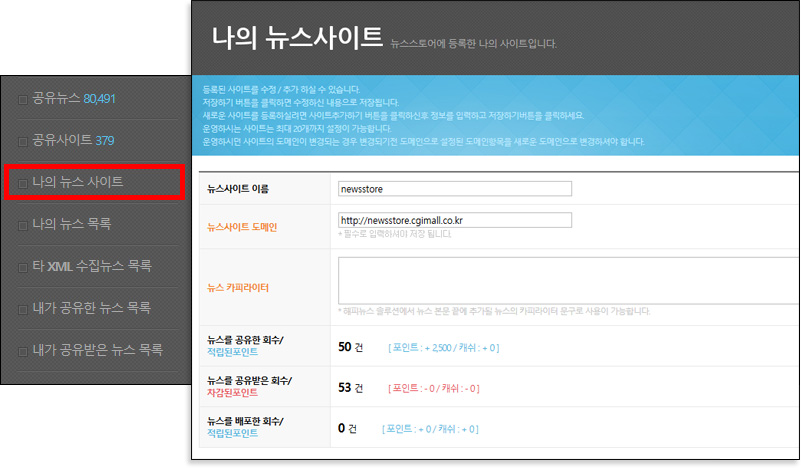Open 내가 공유받은 뉴스 목록
Screen dimensions: 801x468
98,349
